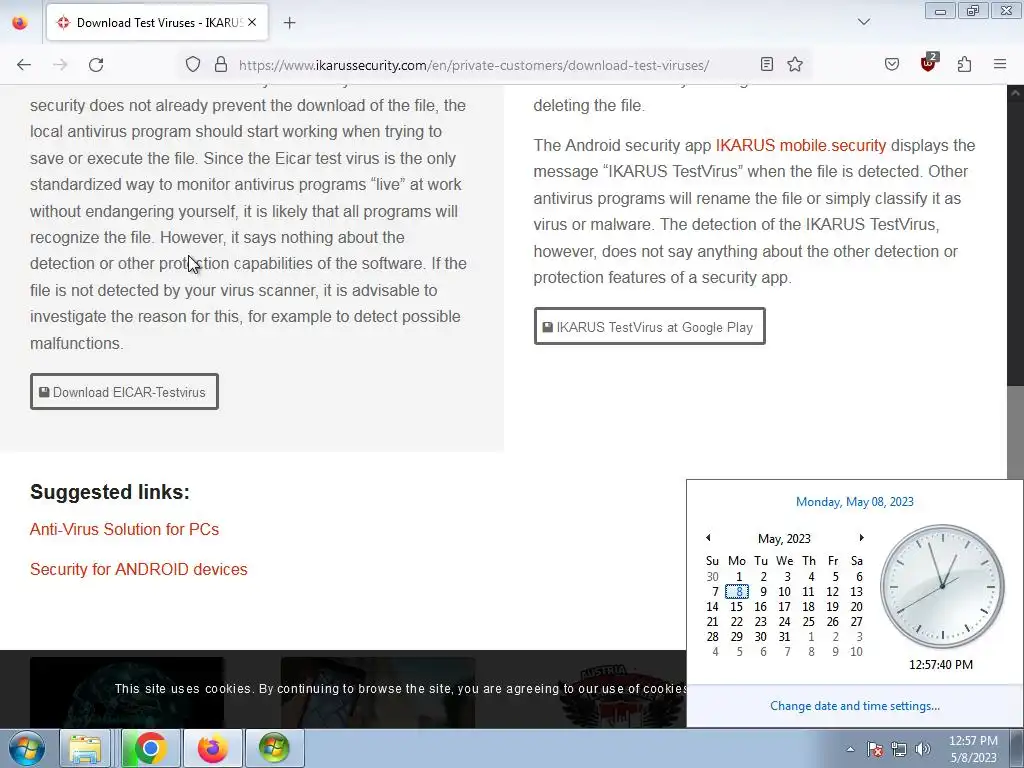1024x768 pixels.
Task: Reload the current page
Action: 96,65
